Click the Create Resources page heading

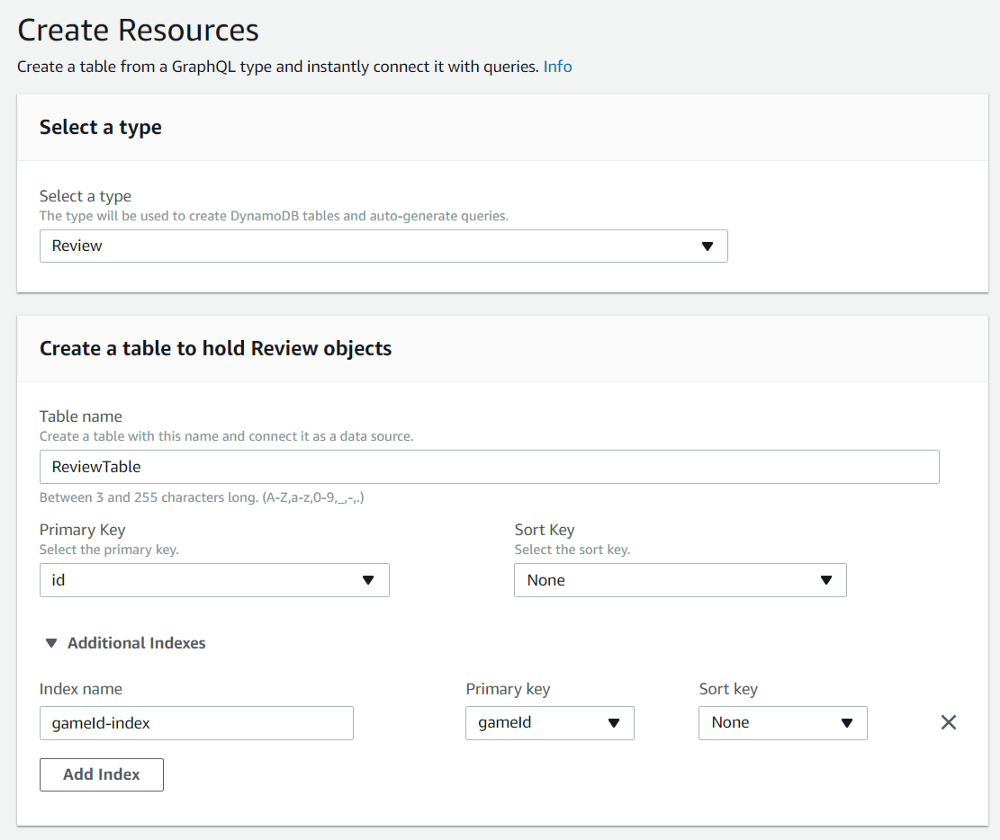point(138,30)
